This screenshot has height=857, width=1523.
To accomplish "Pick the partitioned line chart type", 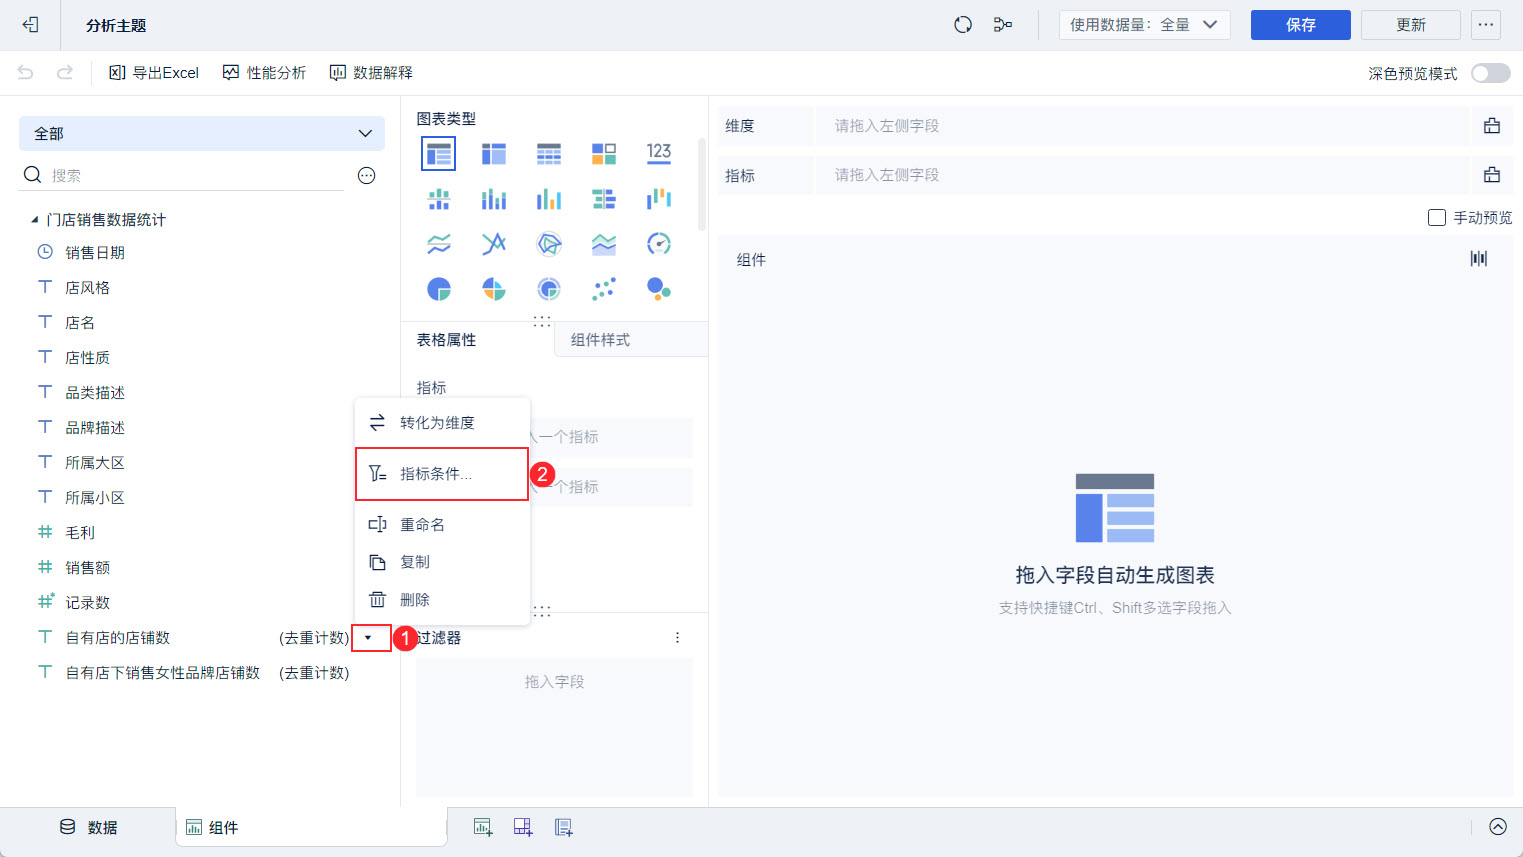I will point(439,244).
